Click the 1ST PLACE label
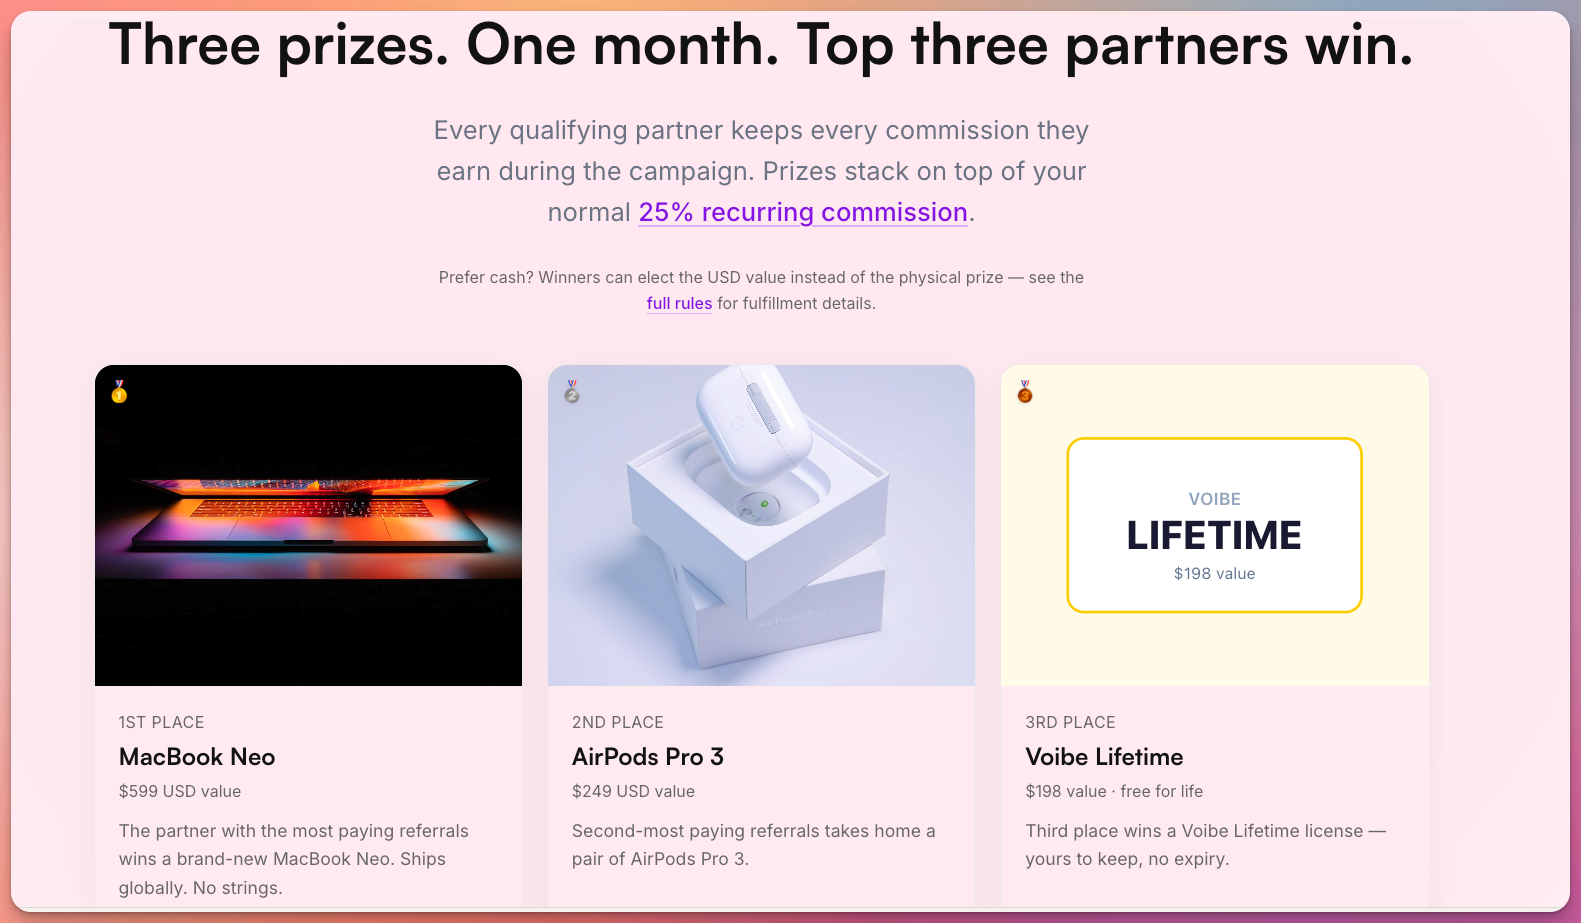Image resolution: width=1581 pixels, height=923 pixels. coord(161,722)
